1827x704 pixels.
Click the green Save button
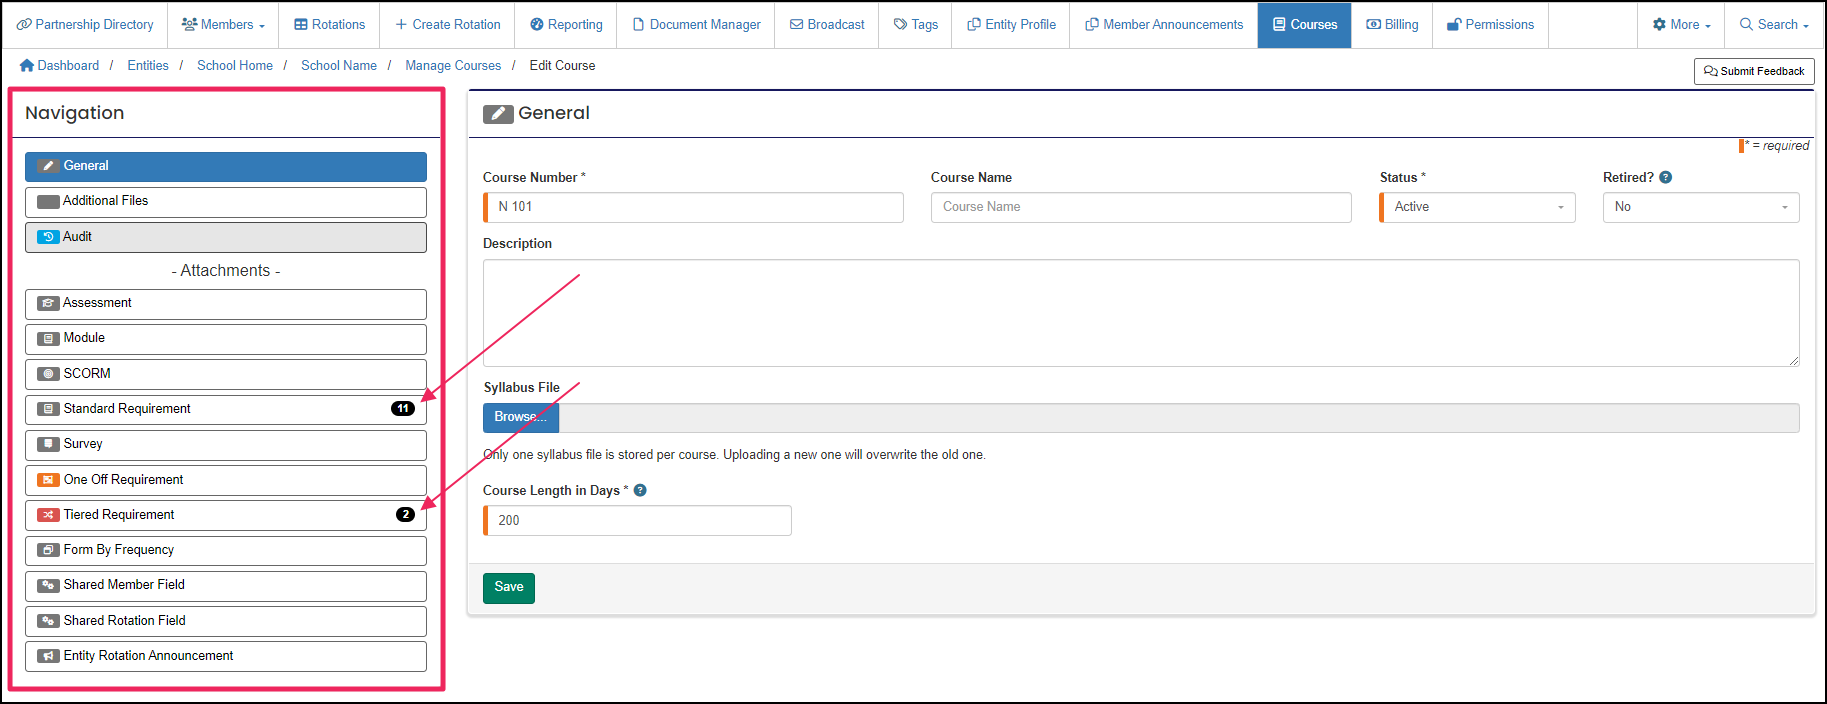click(x=508, y=588)
